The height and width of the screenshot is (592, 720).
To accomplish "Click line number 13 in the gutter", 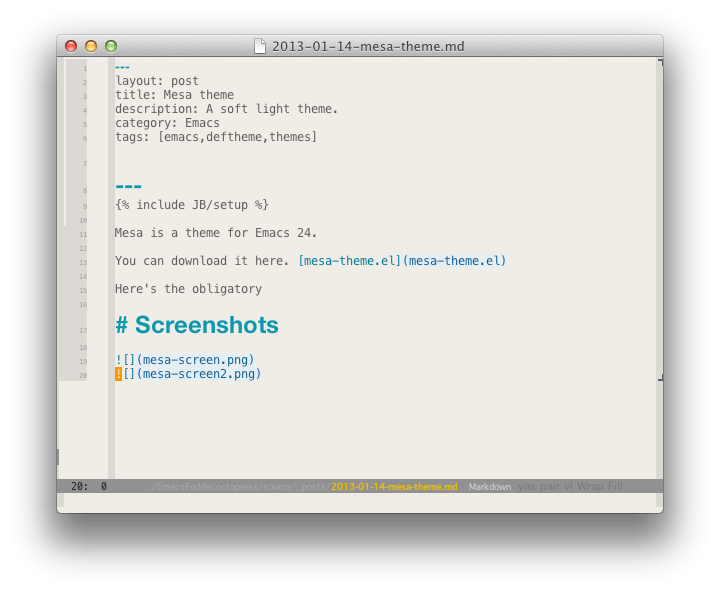I will (83, 263).
